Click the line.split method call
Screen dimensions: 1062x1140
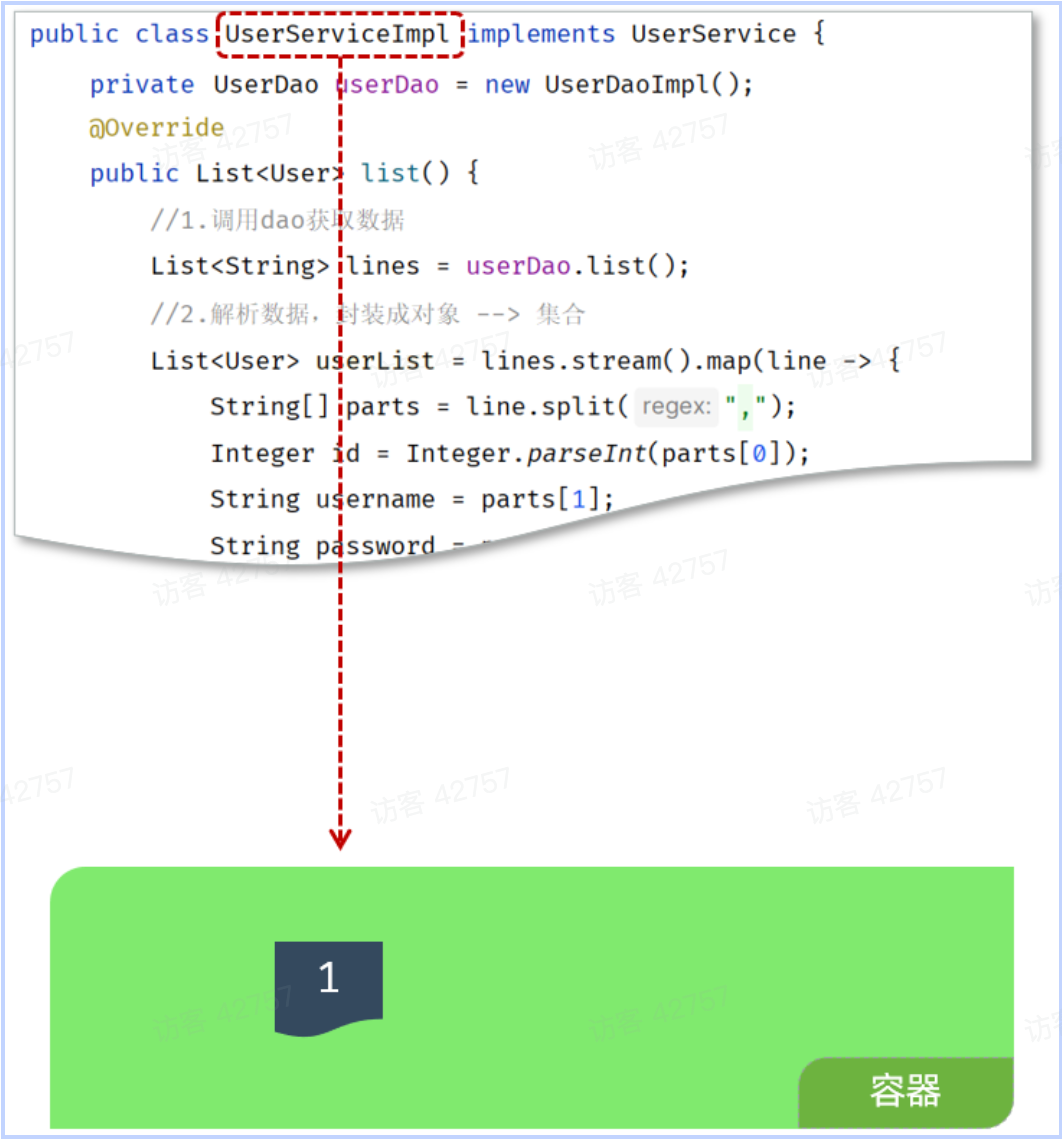click(x=546, y=408)
